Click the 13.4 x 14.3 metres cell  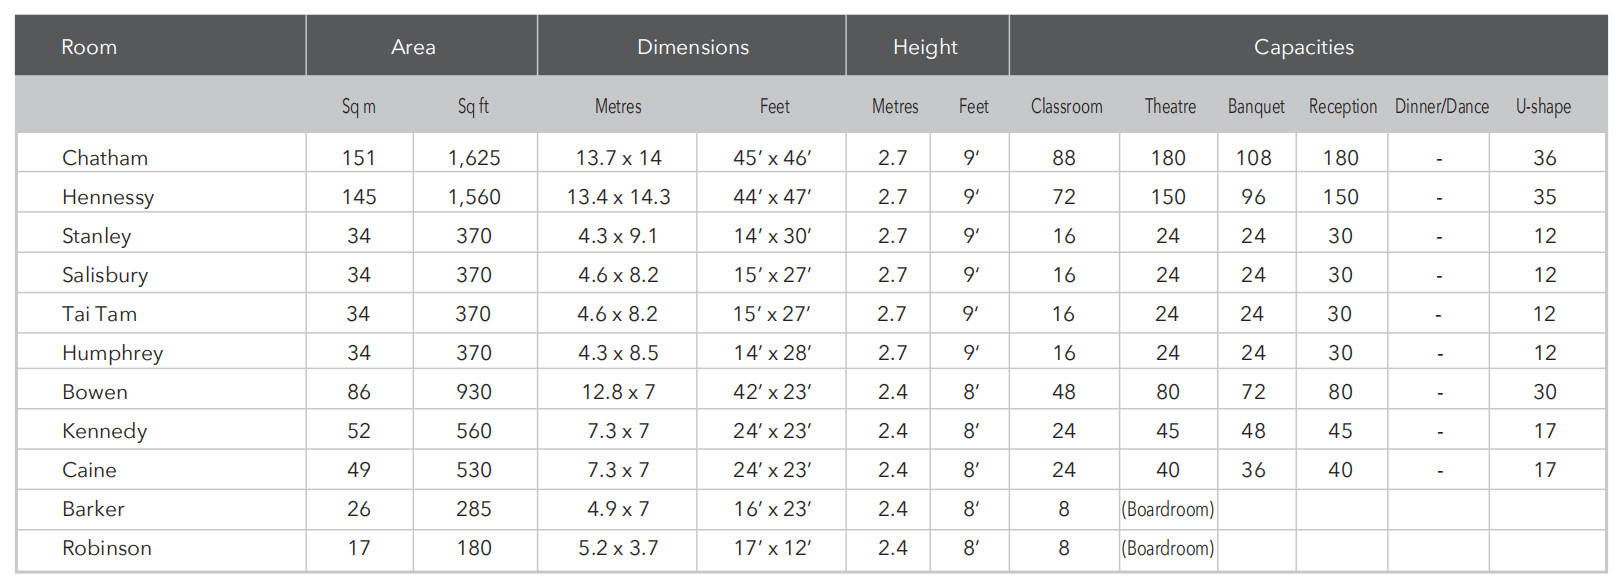[618, 197]
